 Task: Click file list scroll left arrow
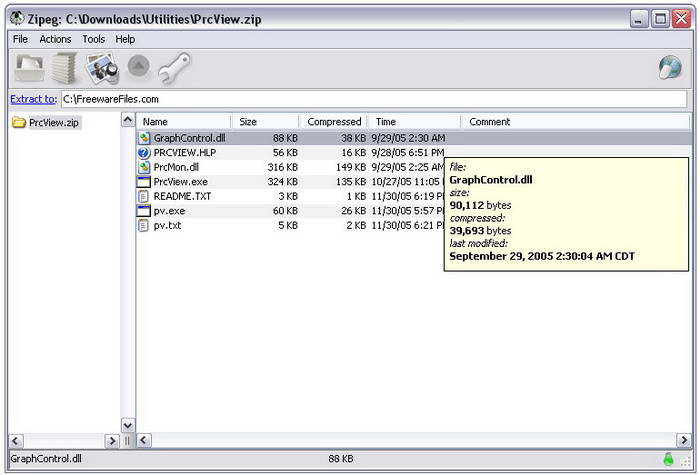(x=143, y=441)
